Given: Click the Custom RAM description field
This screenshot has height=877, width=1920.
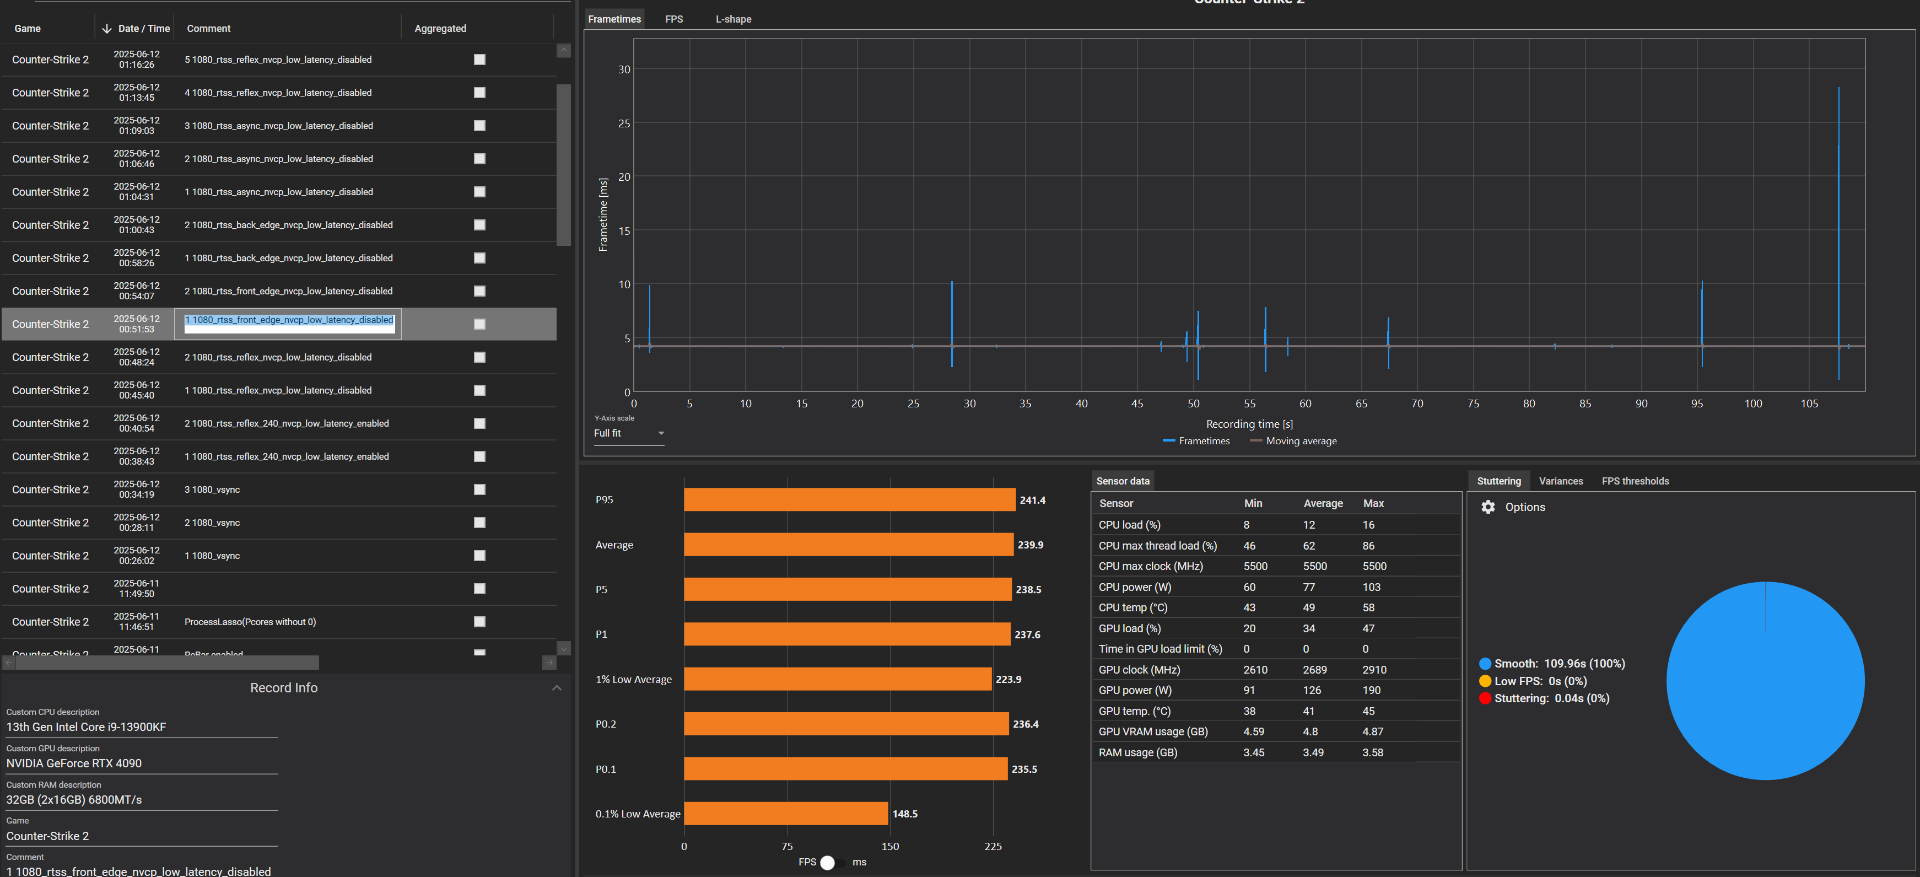Looking at the screenshot, I should [x=142, y=800].
